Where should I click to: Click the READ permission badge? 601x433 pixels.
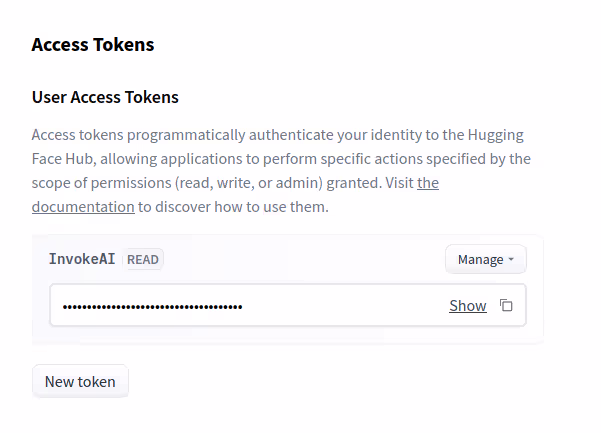[x=143, y=260]
